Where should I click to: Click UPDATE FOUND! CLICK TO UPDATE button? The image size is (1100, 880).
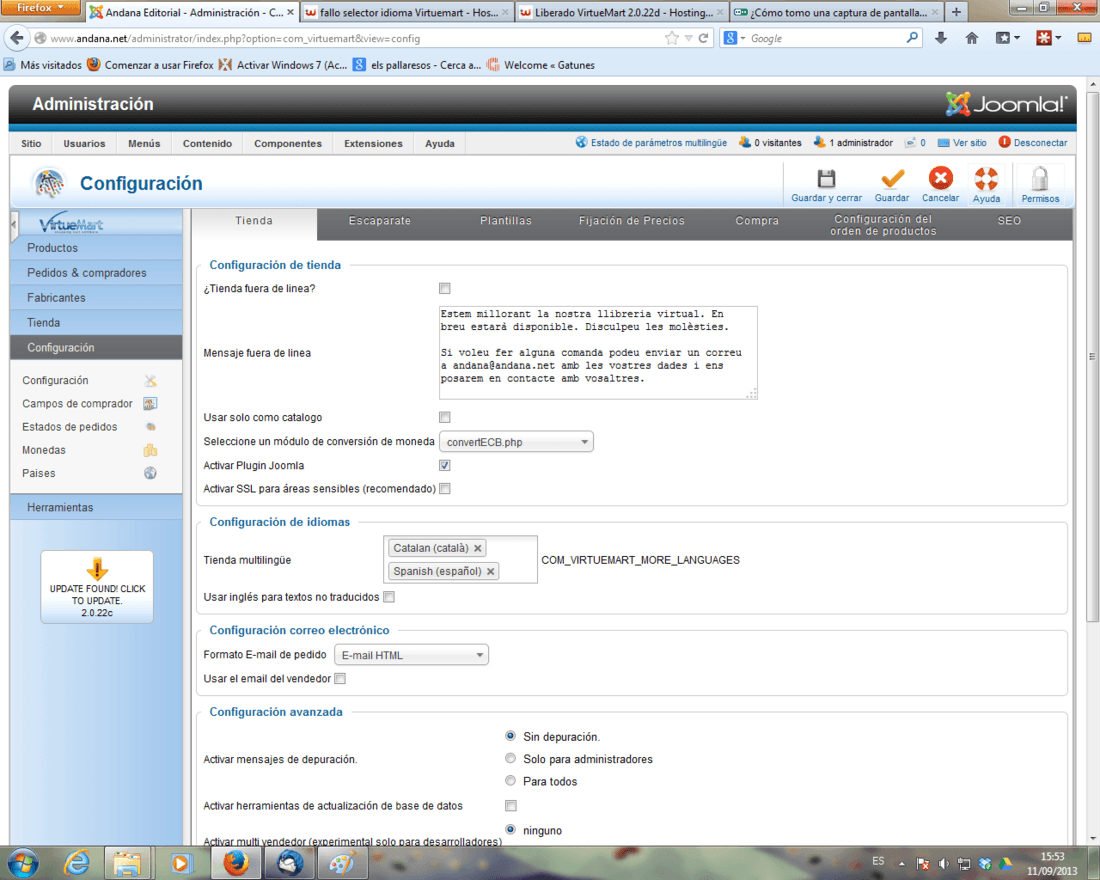(97, 587)
